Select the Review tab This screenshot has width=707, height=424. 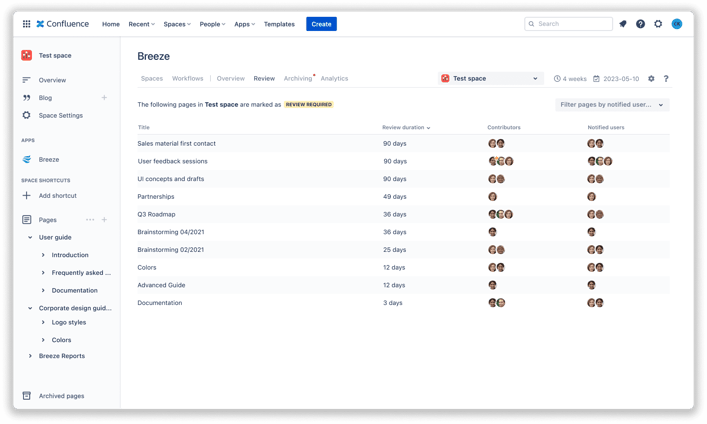264,78
